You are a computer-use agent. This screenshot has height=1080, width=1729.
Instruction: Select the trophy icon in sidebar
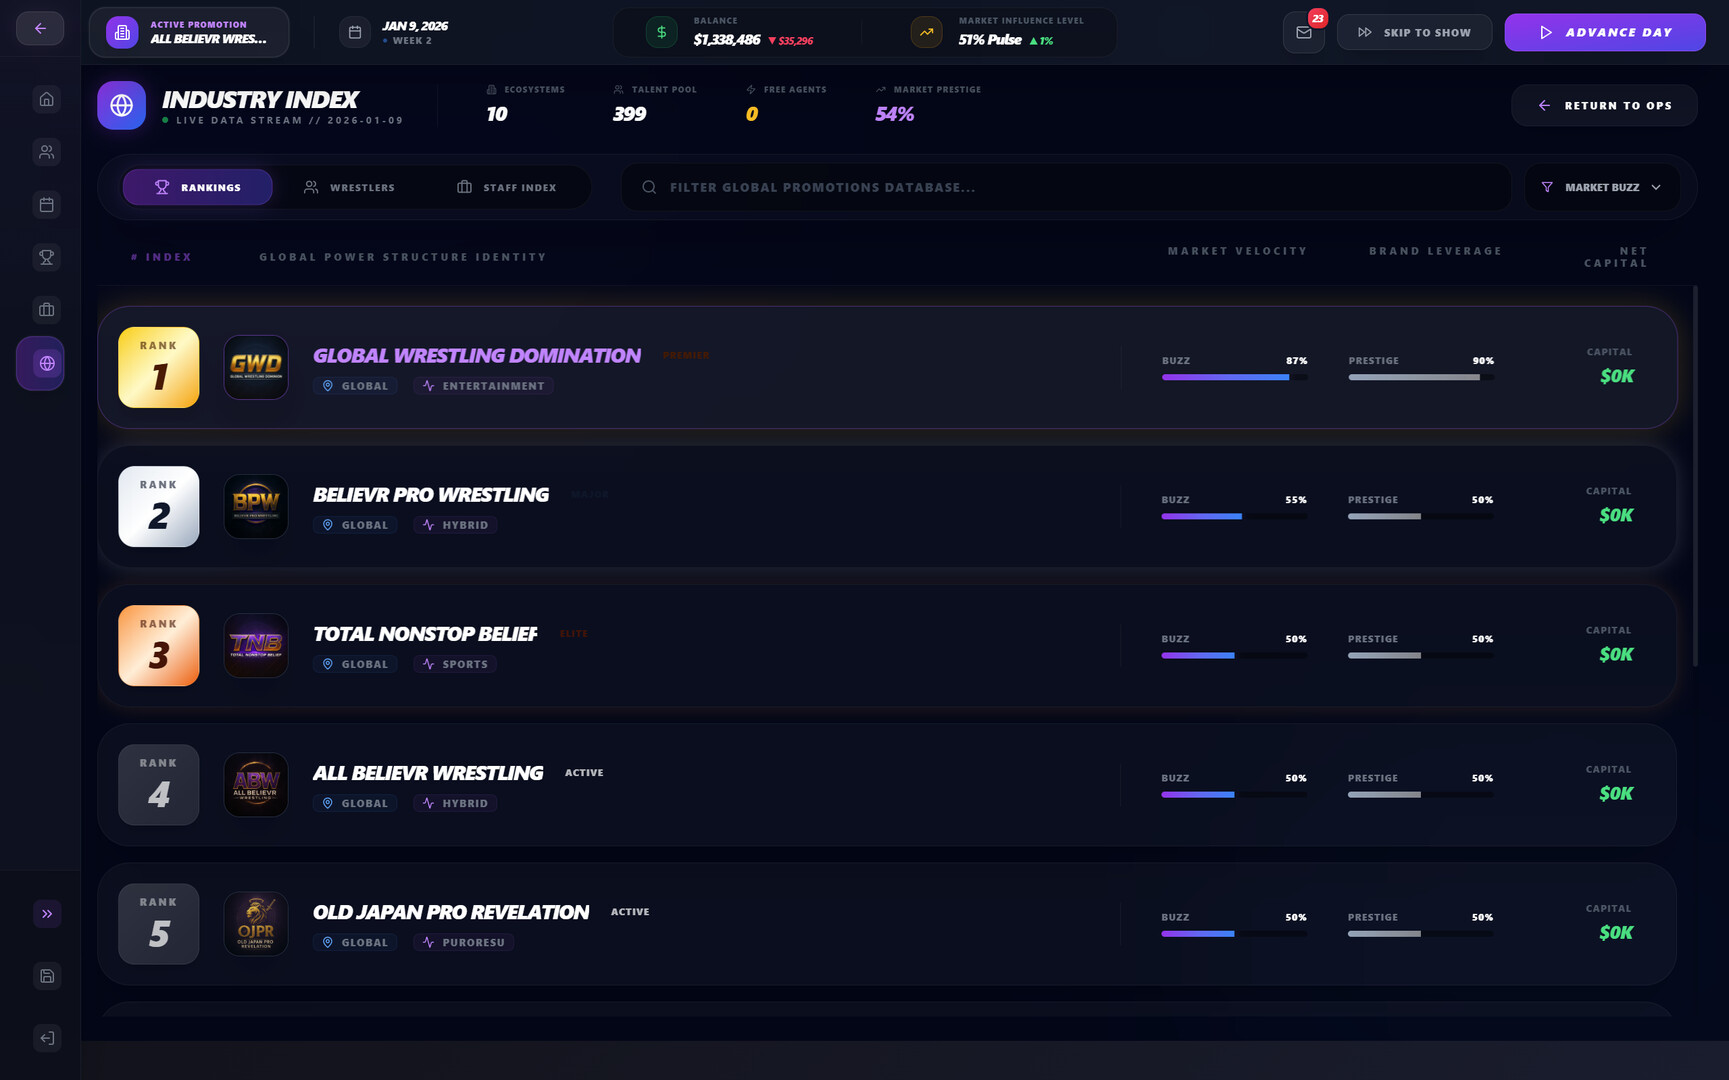click(46, 258)
